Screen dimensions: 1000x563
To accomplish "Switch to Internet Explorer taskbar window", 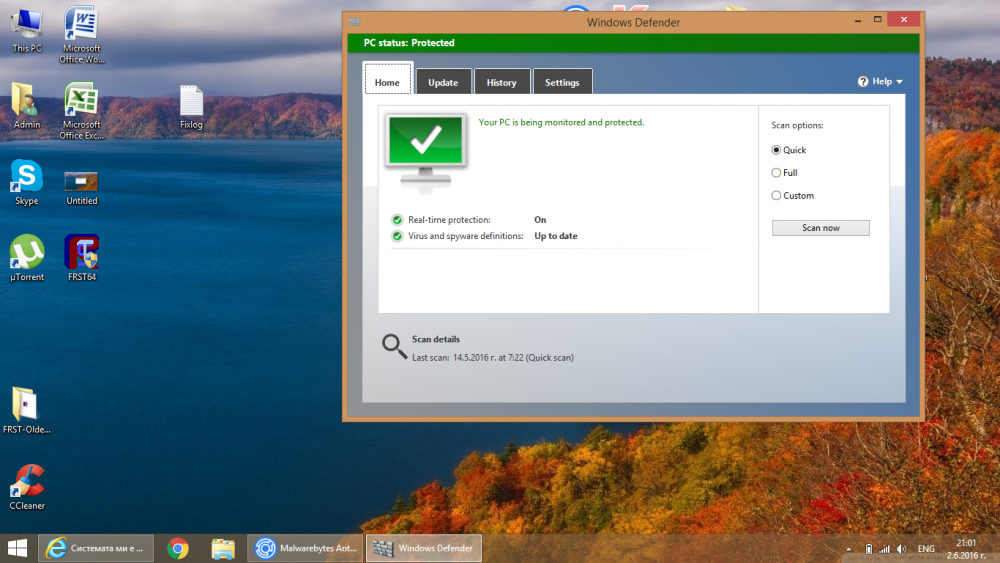I will point(96,548).
